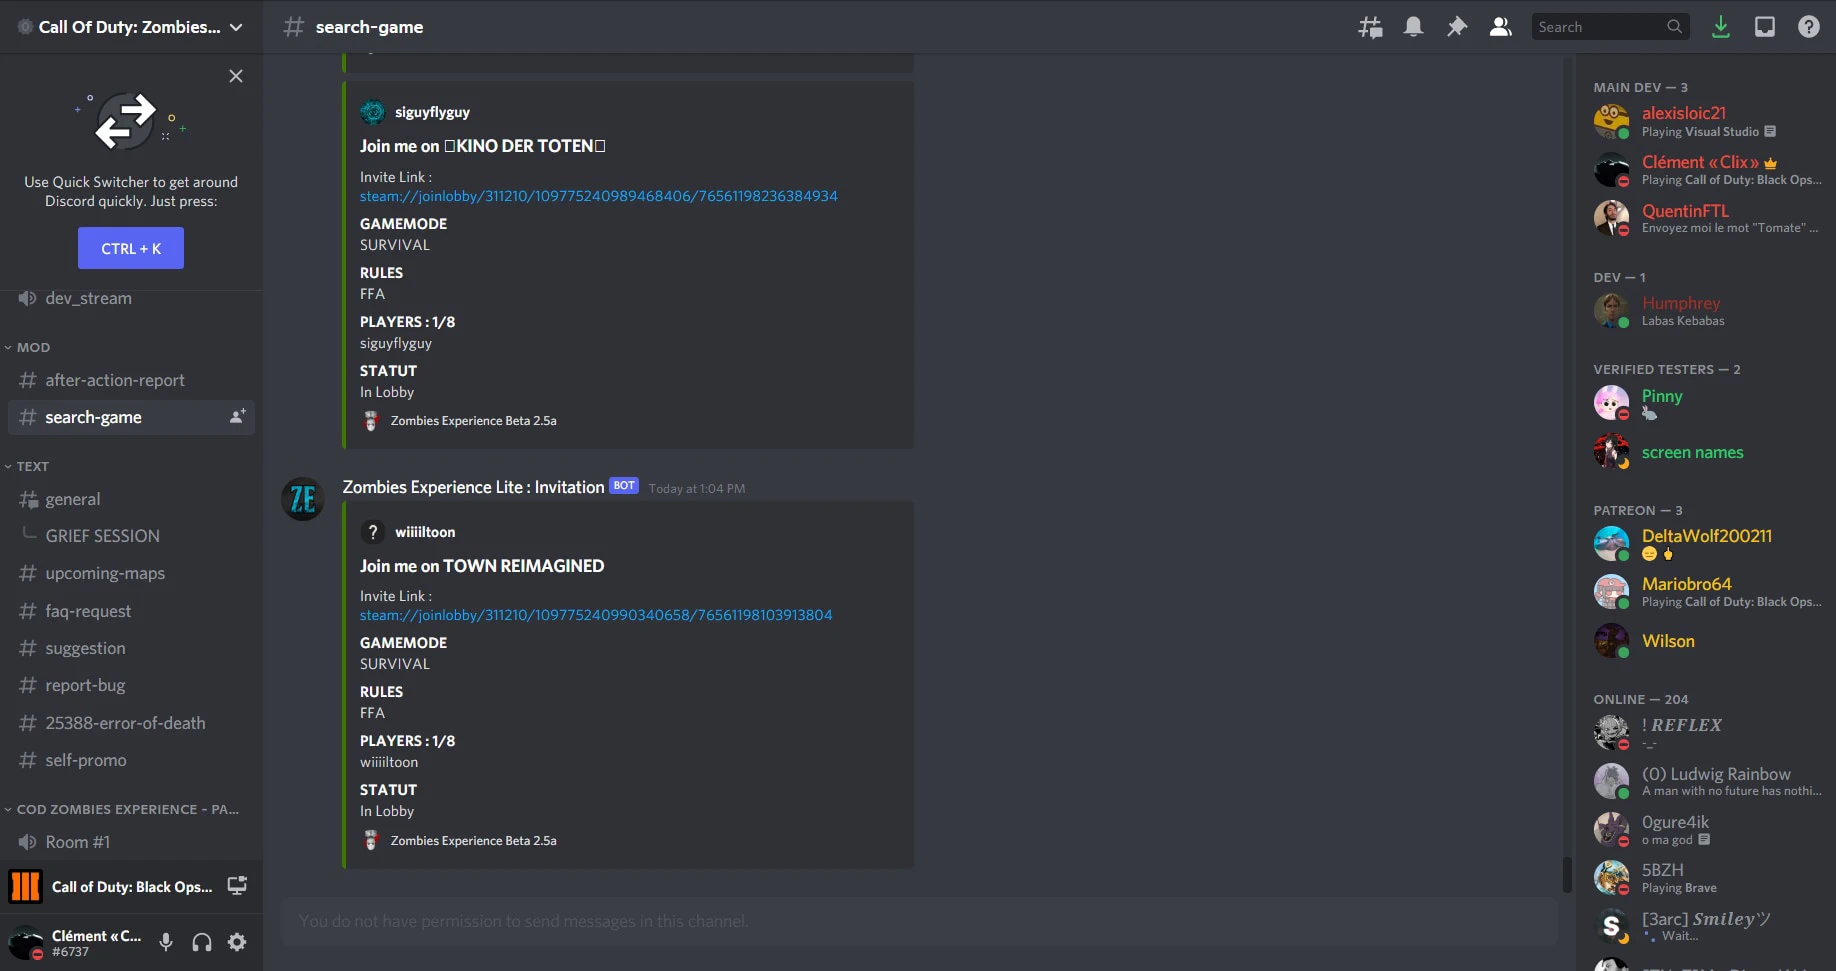
Task: Open the Help icon
Action: pos(1809,27)
